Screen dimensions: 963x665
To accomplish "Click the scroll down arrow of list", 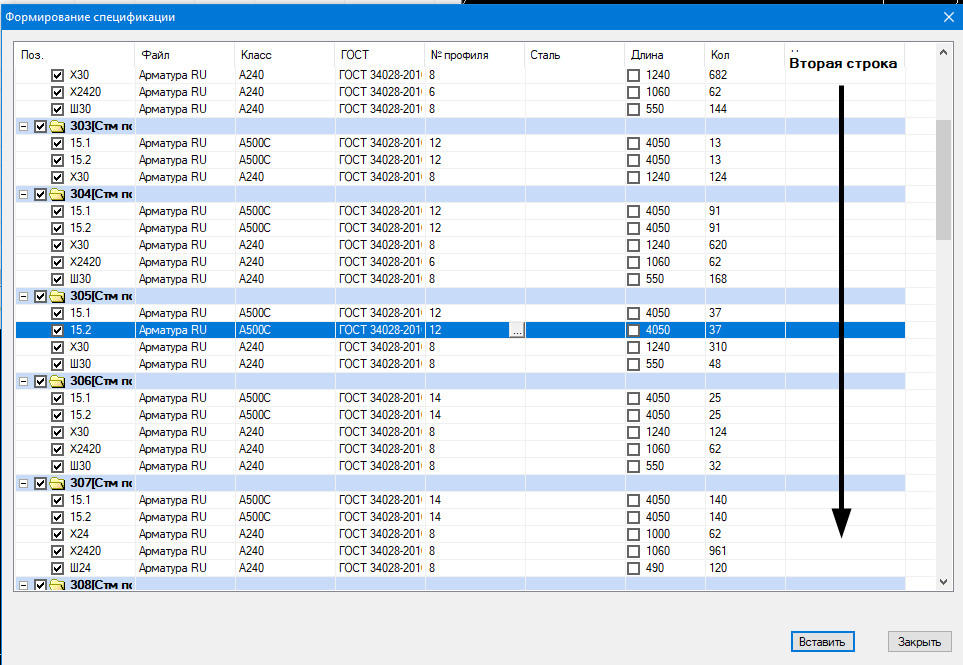I will tap(942, 581).
